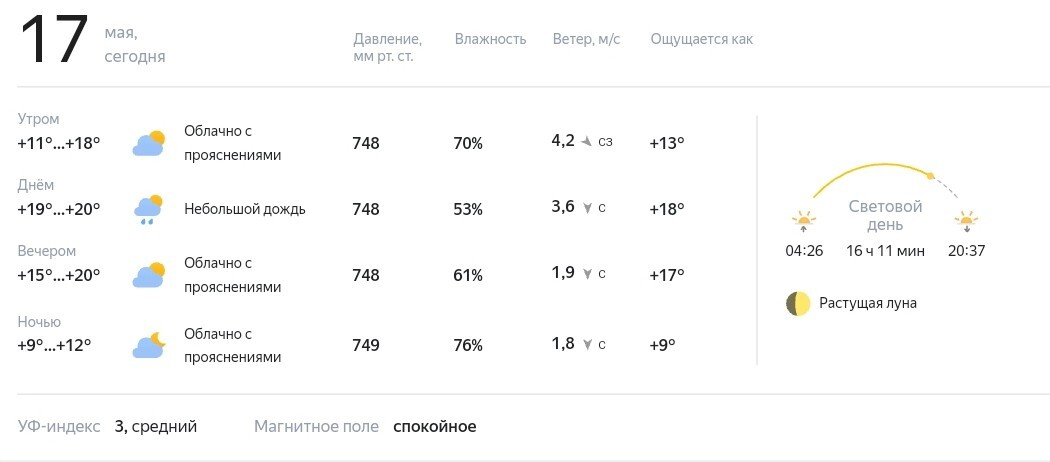
Task: Click the Влажность column header
Action: coord(490,39)
